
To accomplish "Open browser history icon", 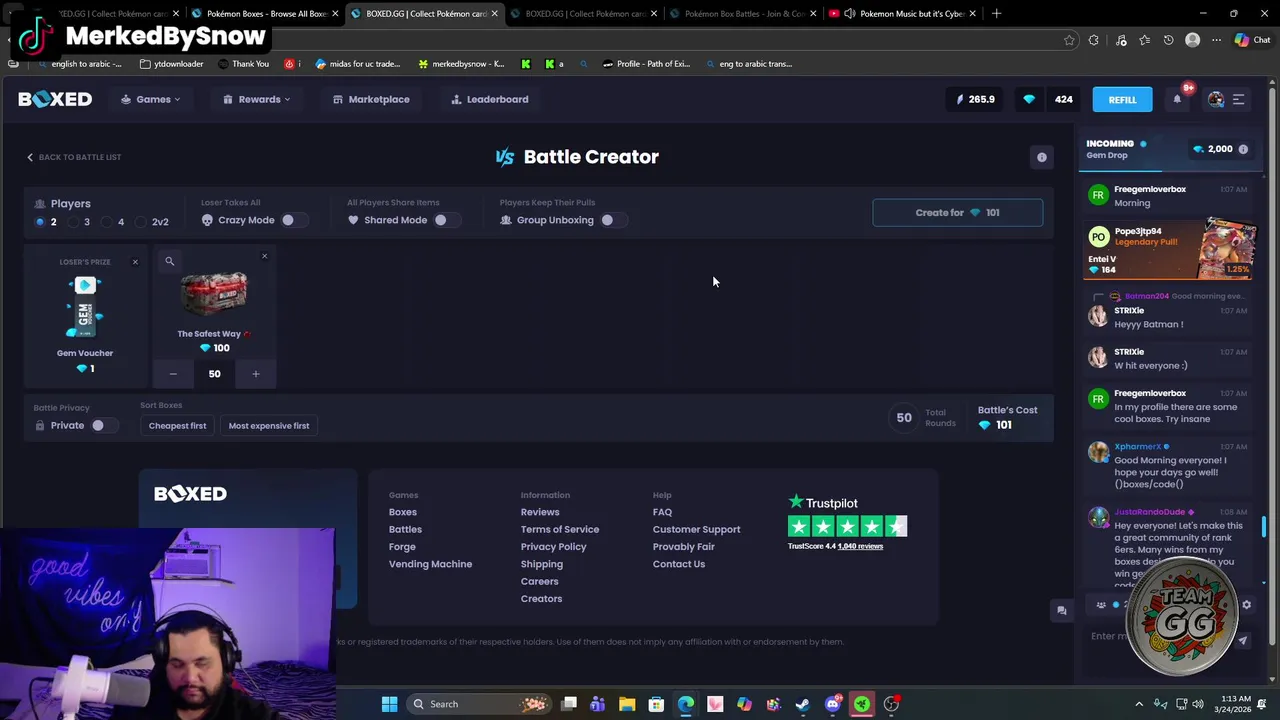I will pyautogui.click(x=1168, y=40).
